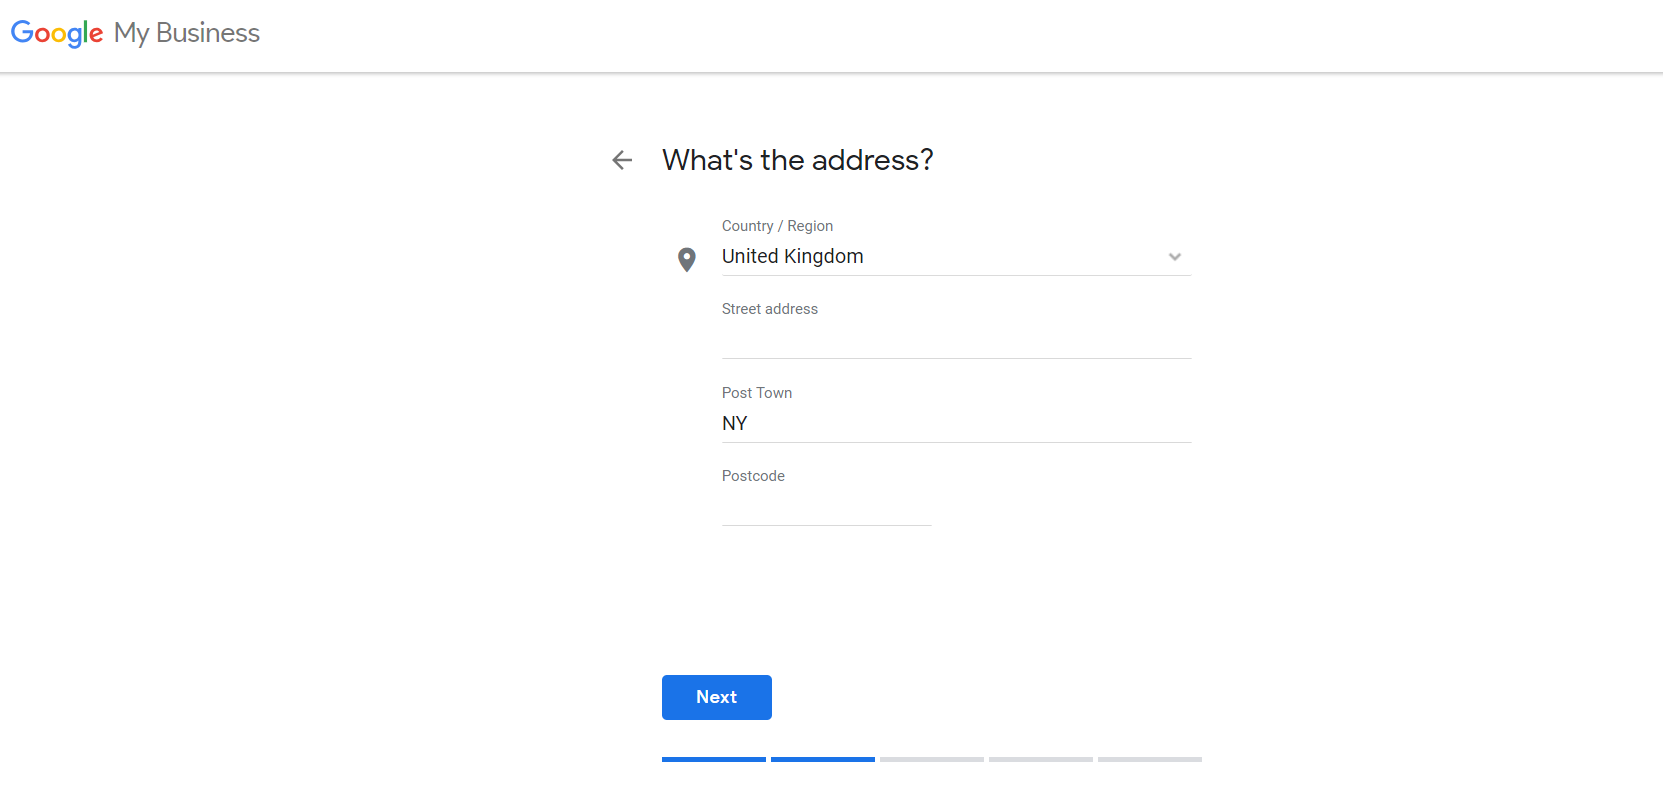Image resolution: width=1663 pixels, height=801 pixels.
Task: Click the last gray progress step bar
Action: click(x=1150, y=760)
